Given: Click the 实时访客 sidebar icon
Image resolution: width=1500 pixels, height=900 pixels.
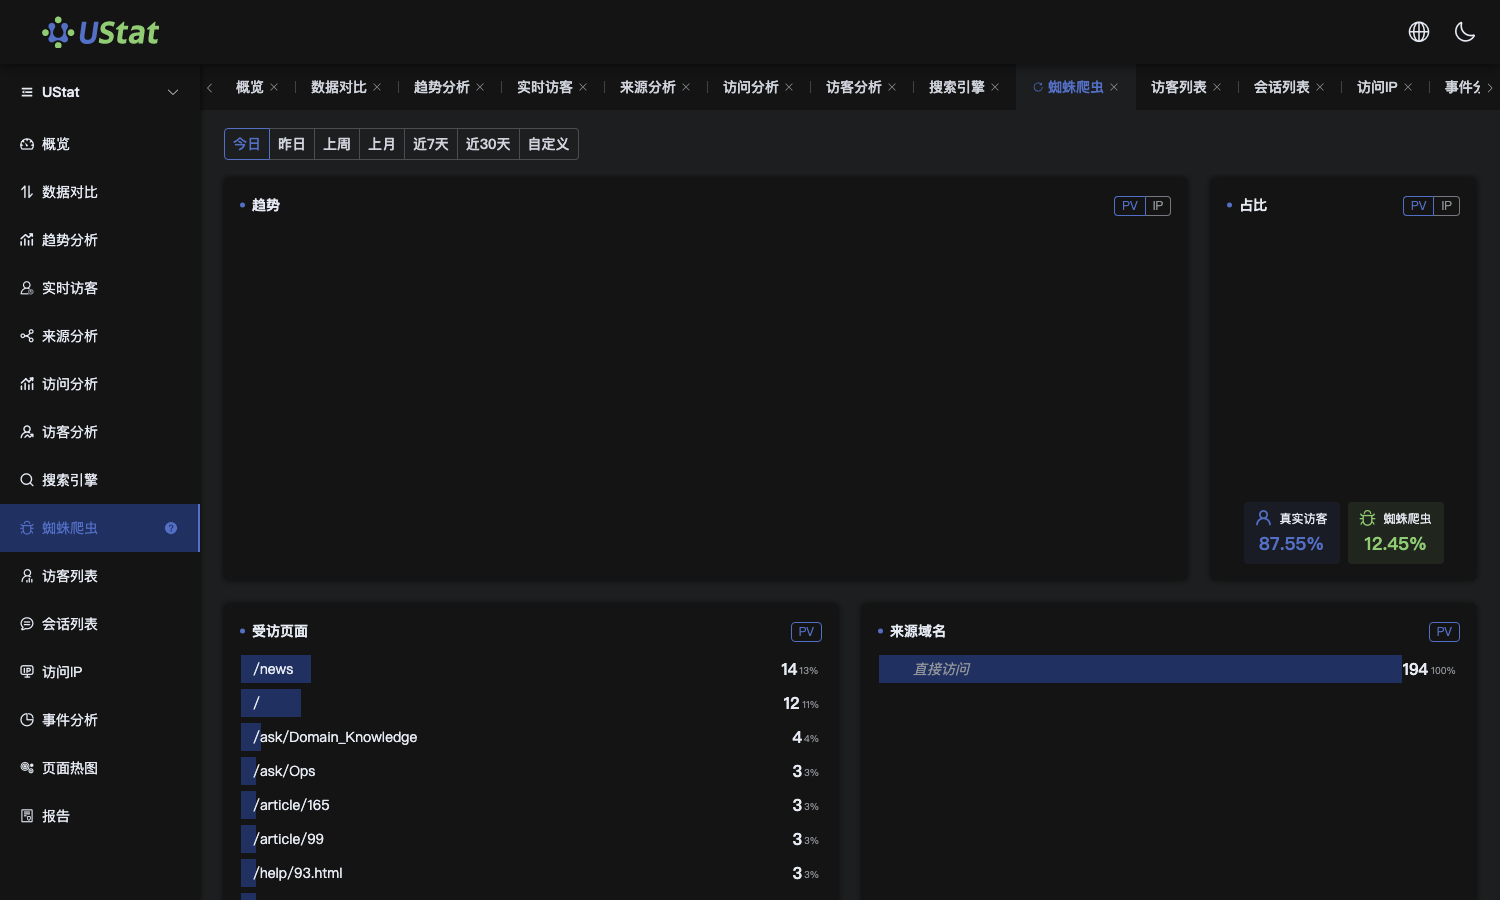Looking at the screenshot, I should point(27,288).
